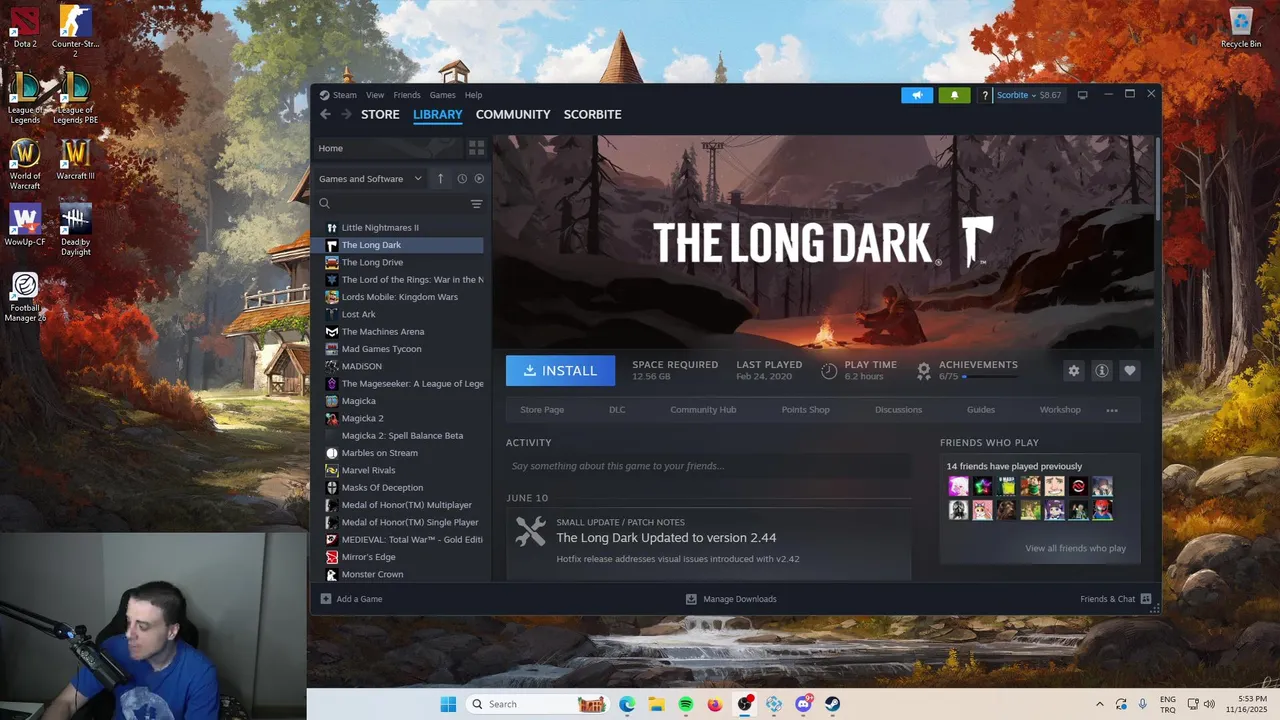Go to the STORE tab
The height and width of the screenshot is (720, 1280).
[x=380, y=114]
